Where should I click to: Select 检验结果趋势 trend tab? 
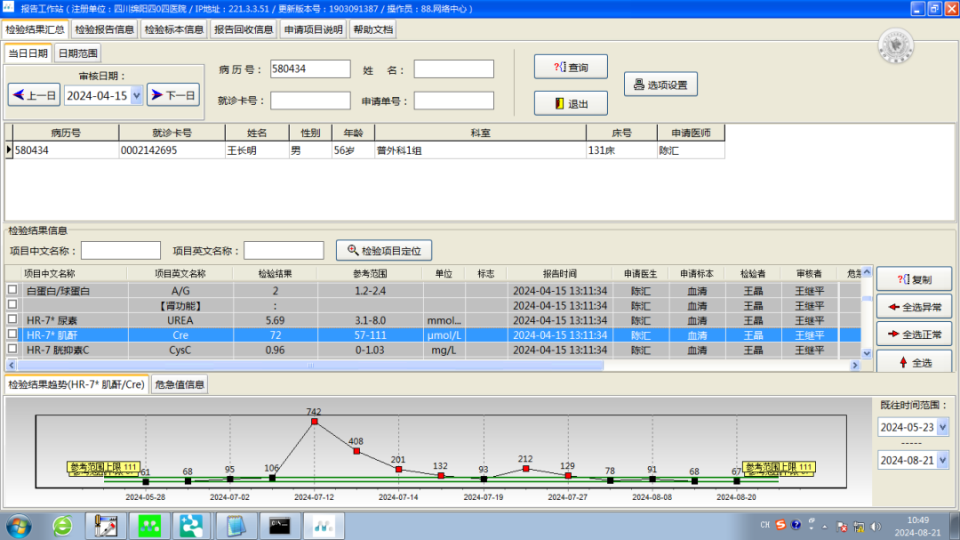[77, 384]
